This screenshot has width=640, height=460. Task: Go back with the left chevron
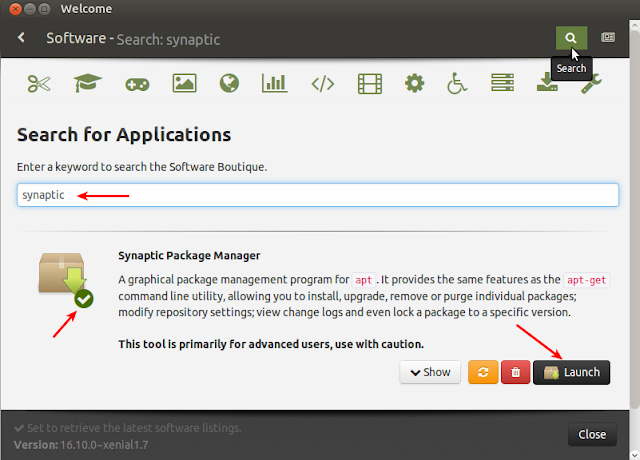click(x=21, y=38)
